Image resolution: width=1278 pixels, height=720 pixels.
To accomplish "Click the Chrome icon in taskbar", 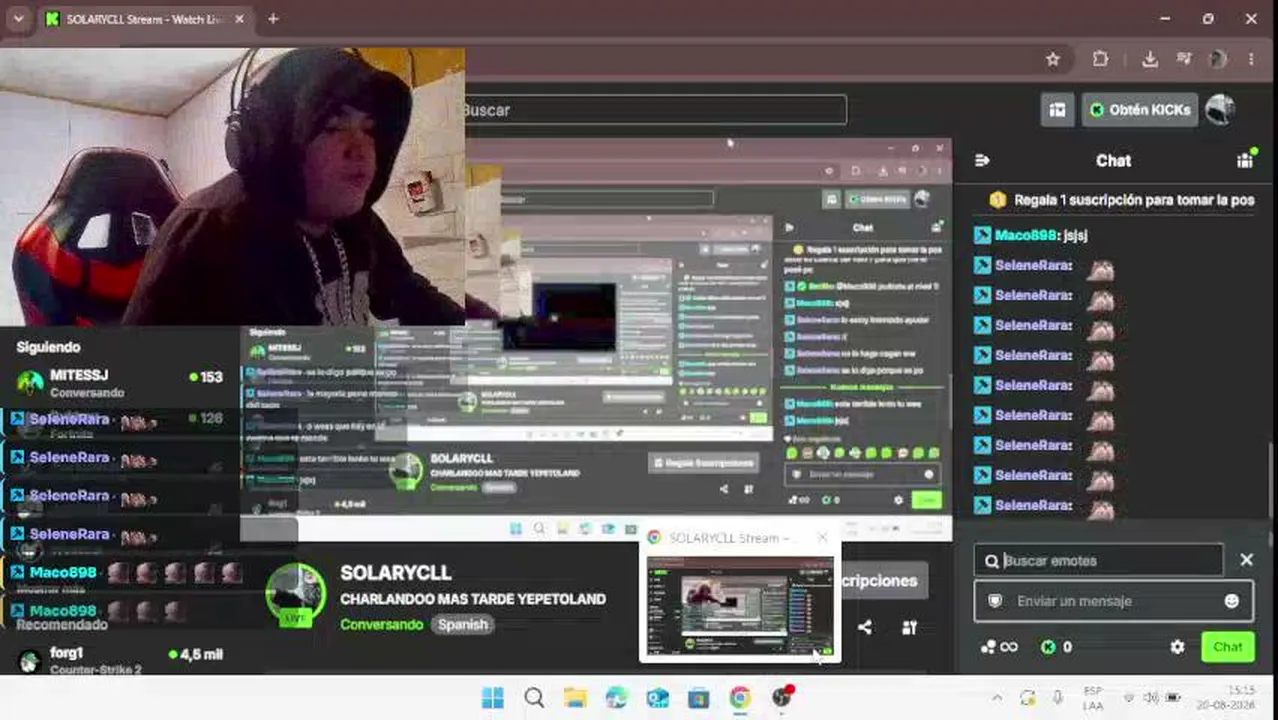I will tap(739, 698).
